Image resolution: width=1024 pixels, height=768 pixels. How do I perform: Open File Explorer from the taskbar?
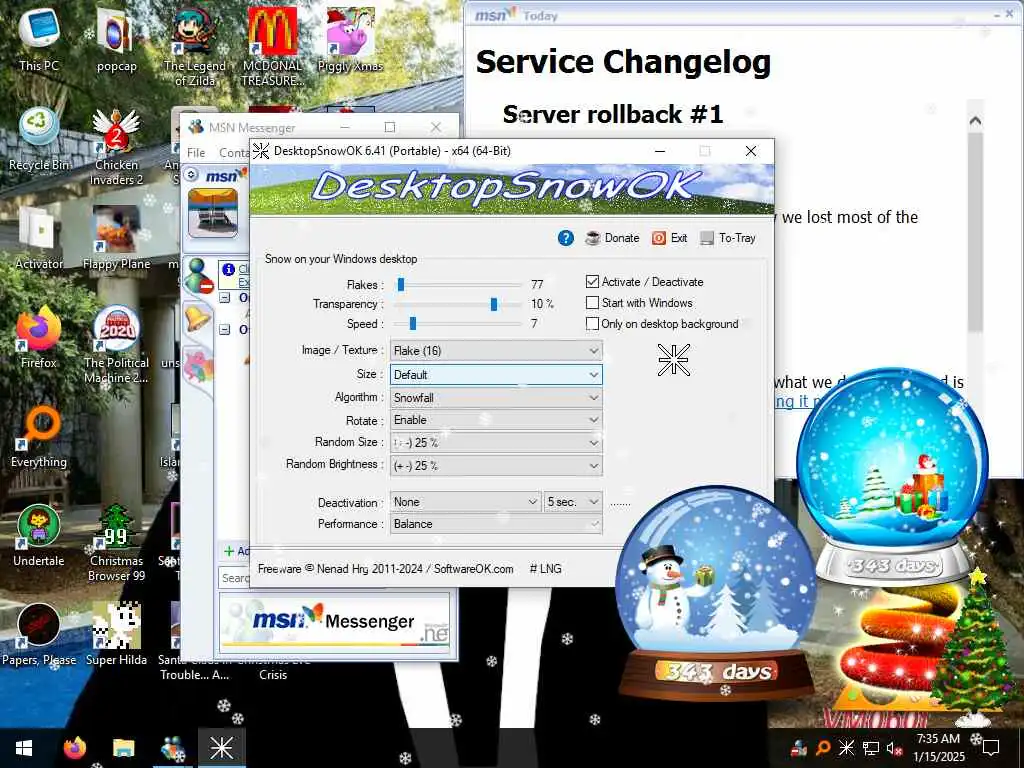coord(123,748)
